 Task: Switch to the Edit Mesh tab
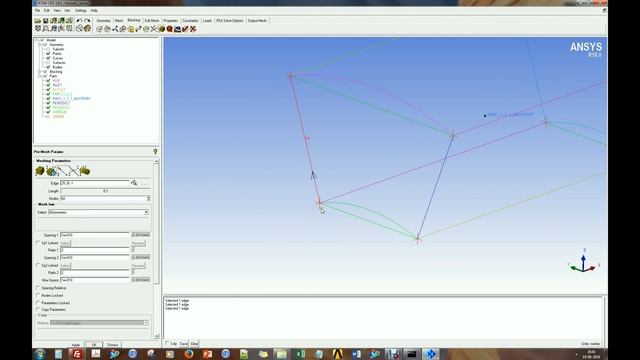[x=152, y=20]
